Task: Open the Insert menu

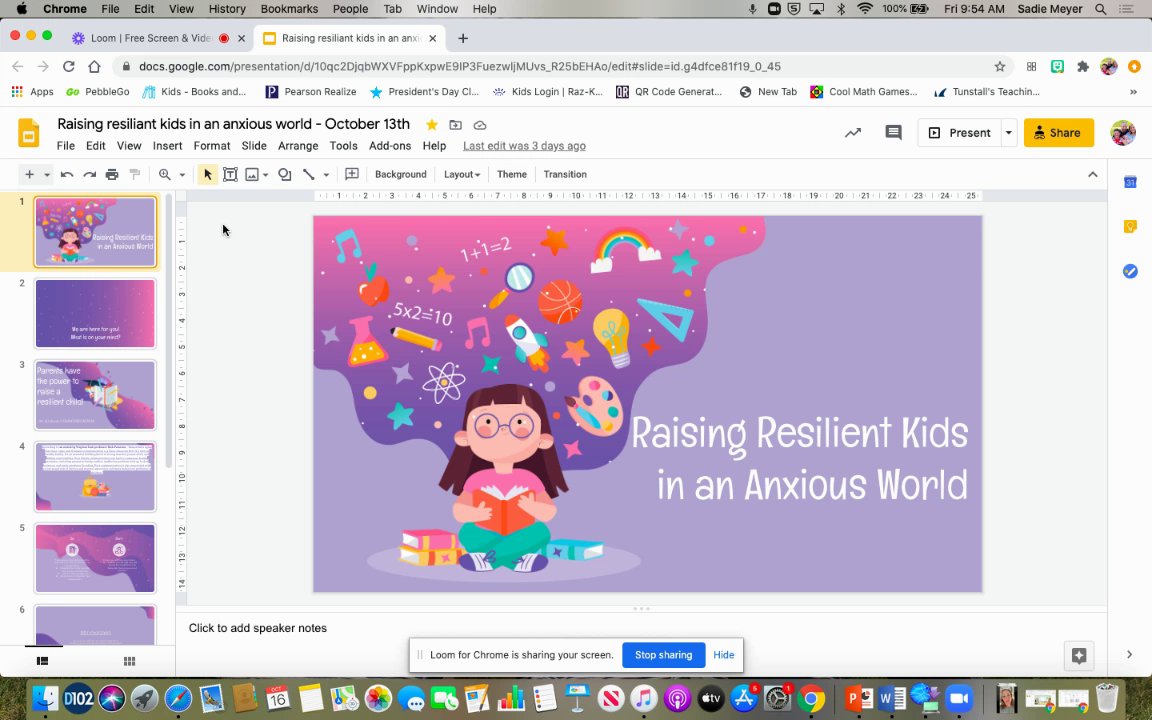Action: point(167,146)
